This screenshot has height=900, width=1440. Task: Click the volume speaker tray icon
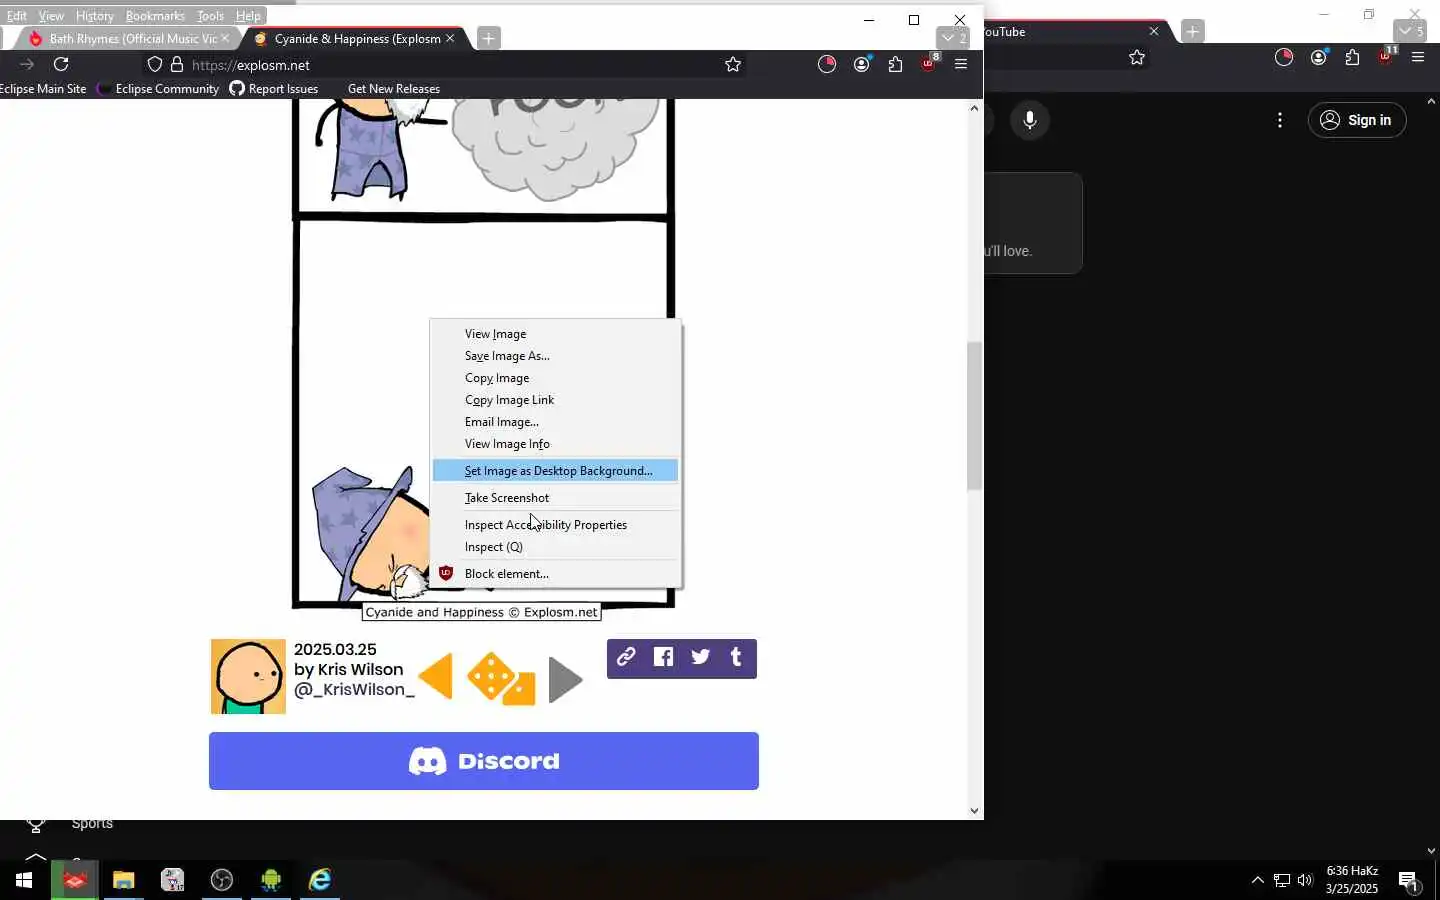tap(1305, 880)
